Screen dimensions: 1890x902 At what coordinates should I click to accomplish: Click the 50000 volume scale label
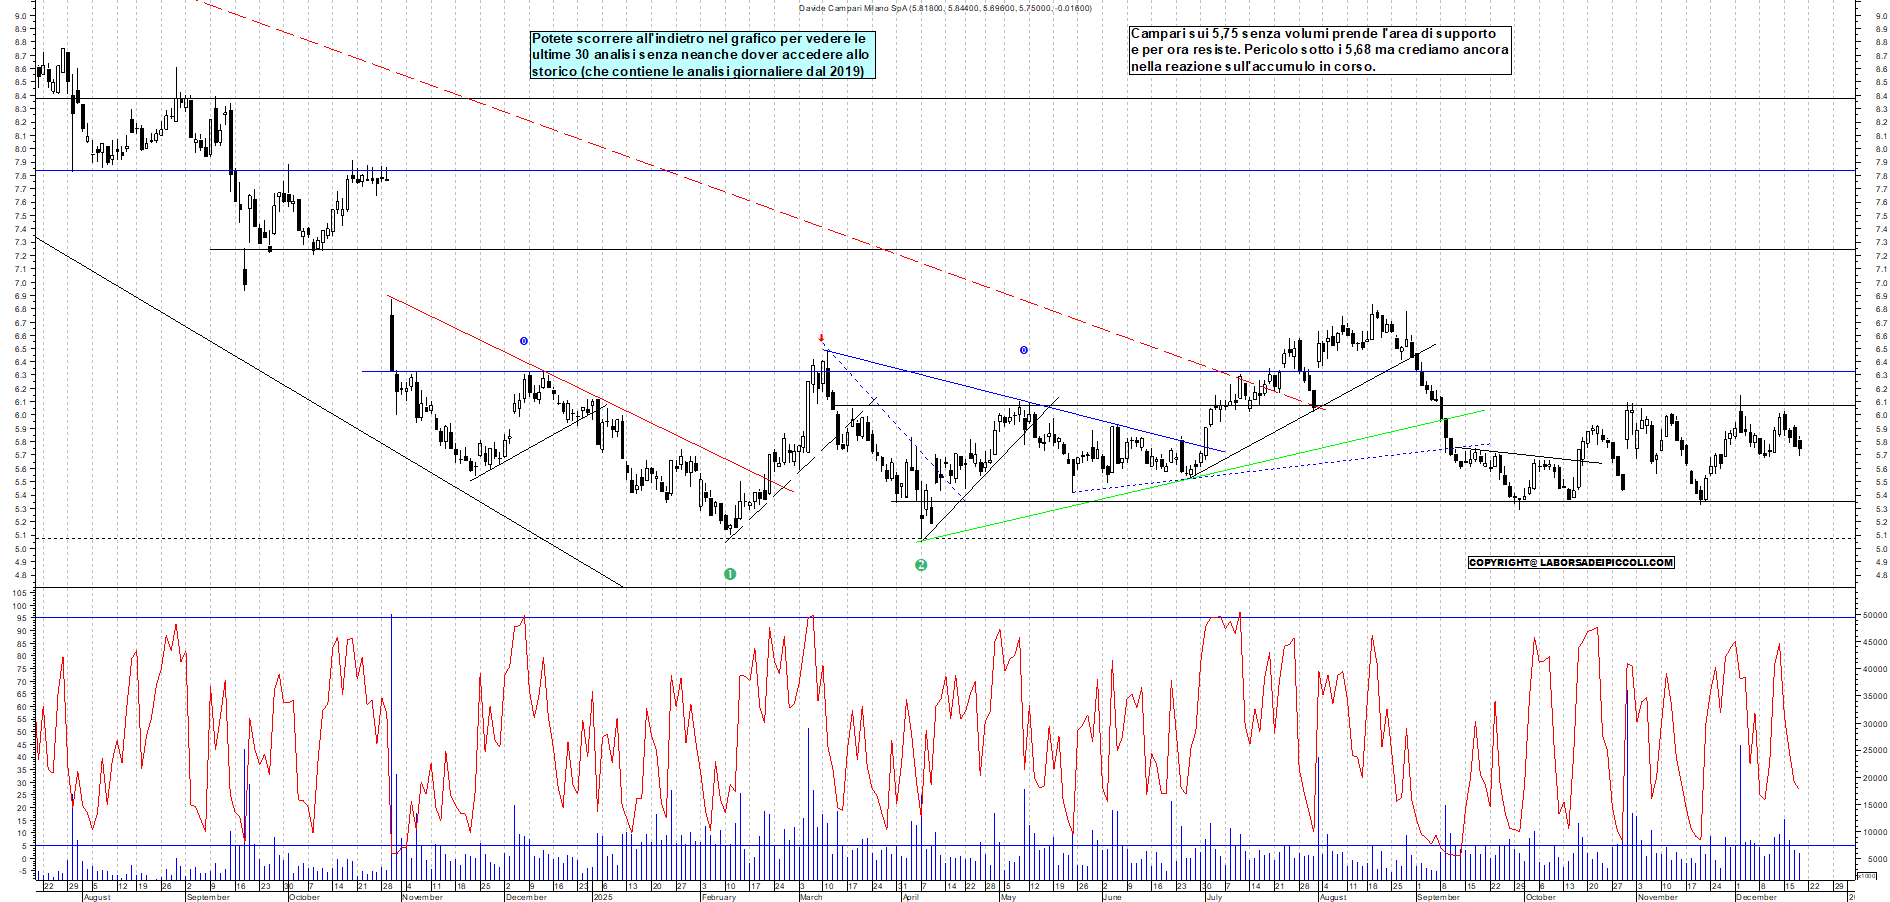click(1874, 616)
